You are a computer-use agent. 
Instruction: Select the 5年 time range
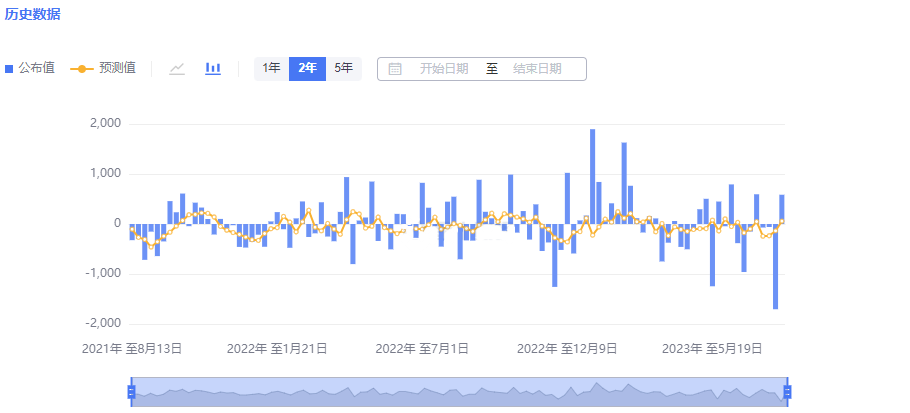(344, 68)
